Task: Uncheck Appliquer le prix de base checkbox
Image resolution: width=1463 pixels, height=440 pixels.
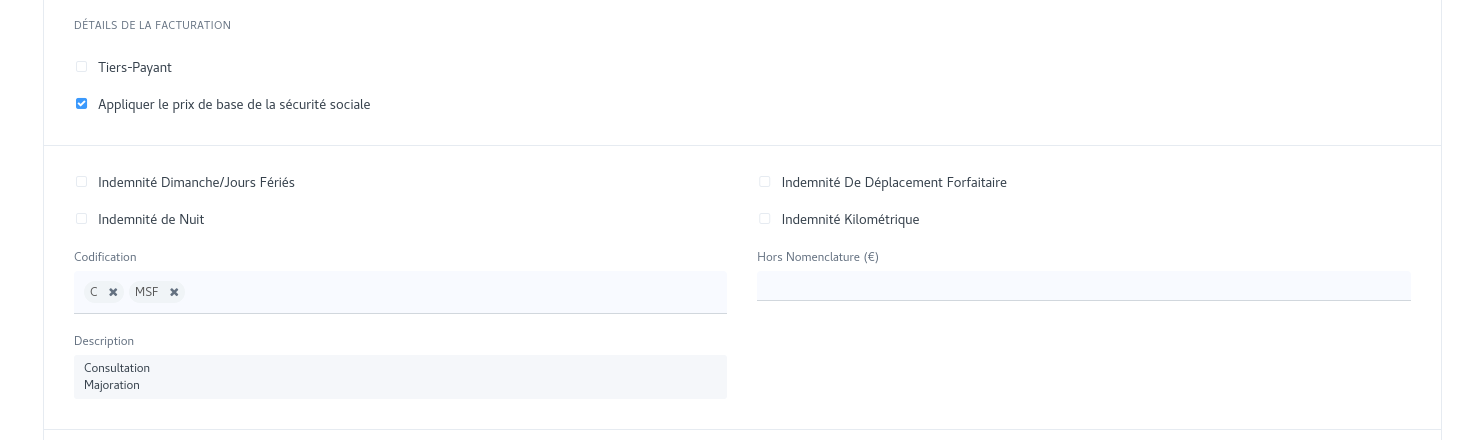Action: point(82,104)
